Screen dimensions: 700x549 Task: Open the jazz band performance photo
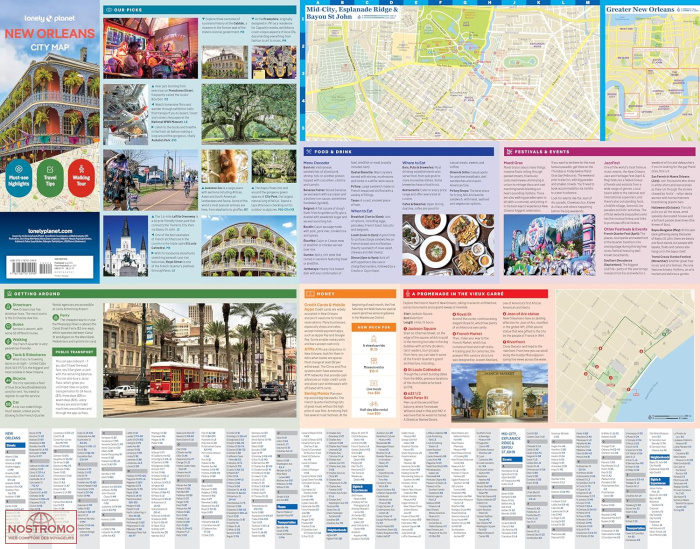[x=150, y=48]
